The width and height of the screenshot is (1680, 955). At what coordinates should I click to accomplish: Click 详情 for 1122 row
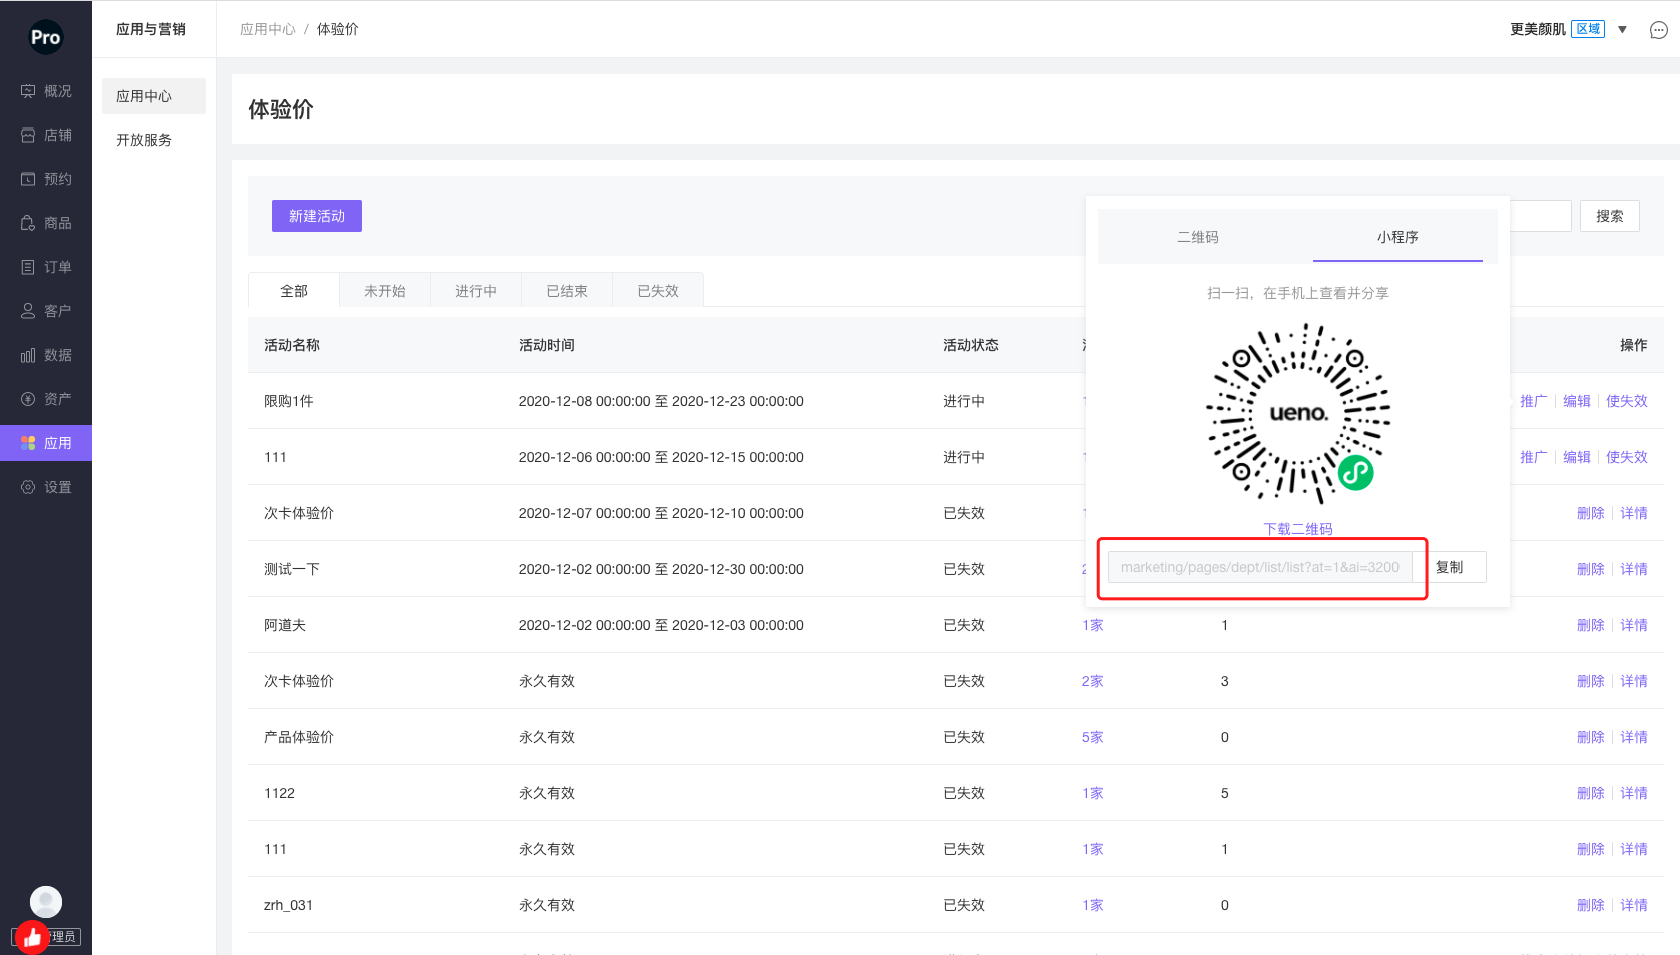(1634, 793)
